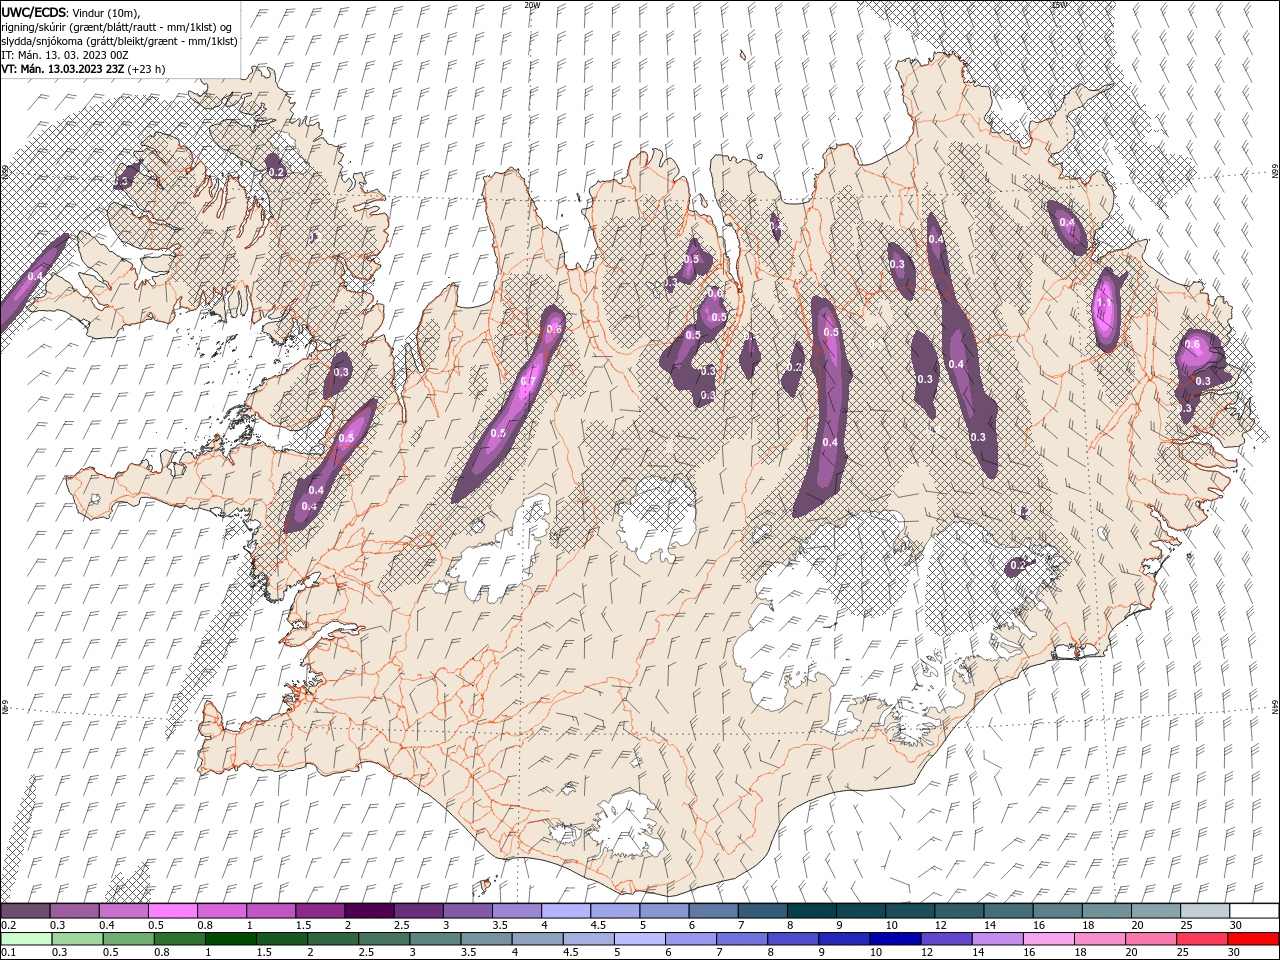
Task: Click the 'UWC/ECDS: Vindur (10m),' title text
Action: (x=71, y=12)
